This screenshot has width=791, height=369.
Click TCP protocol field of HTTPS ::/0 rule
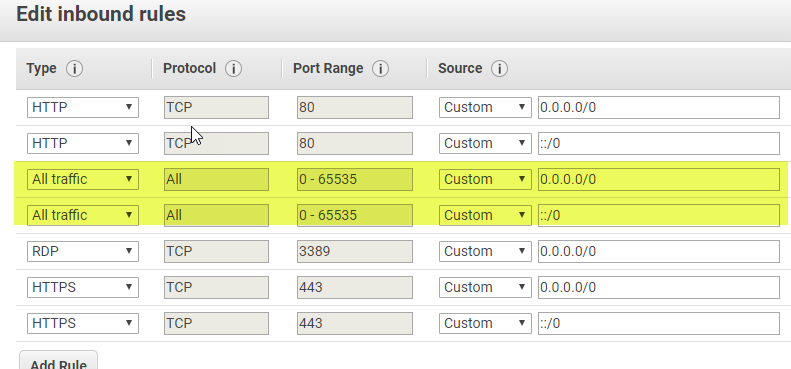tap(216, 323)
